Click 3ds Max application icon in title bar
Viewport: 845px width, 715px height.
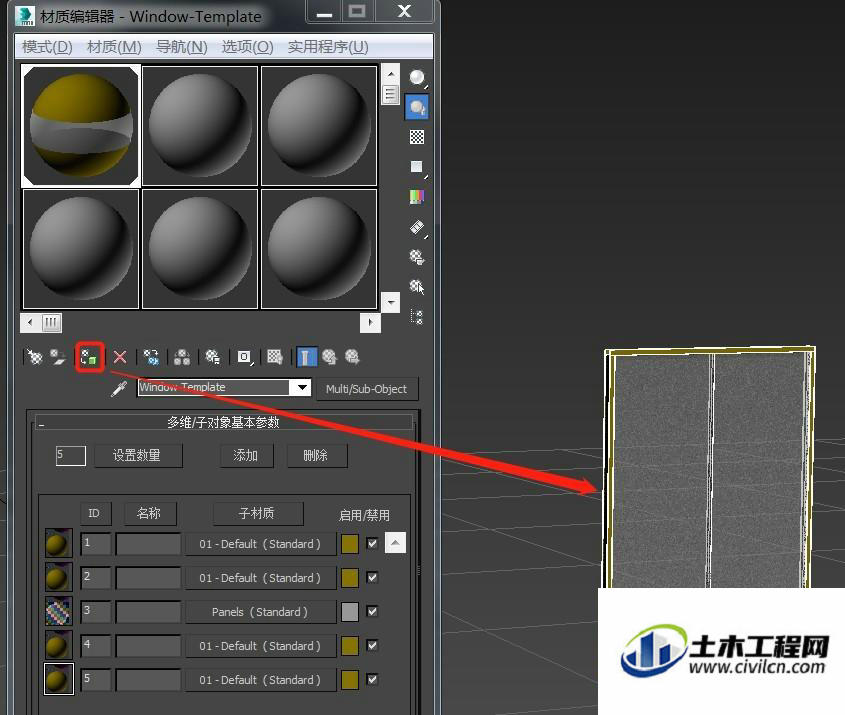[x=25, y=15]
